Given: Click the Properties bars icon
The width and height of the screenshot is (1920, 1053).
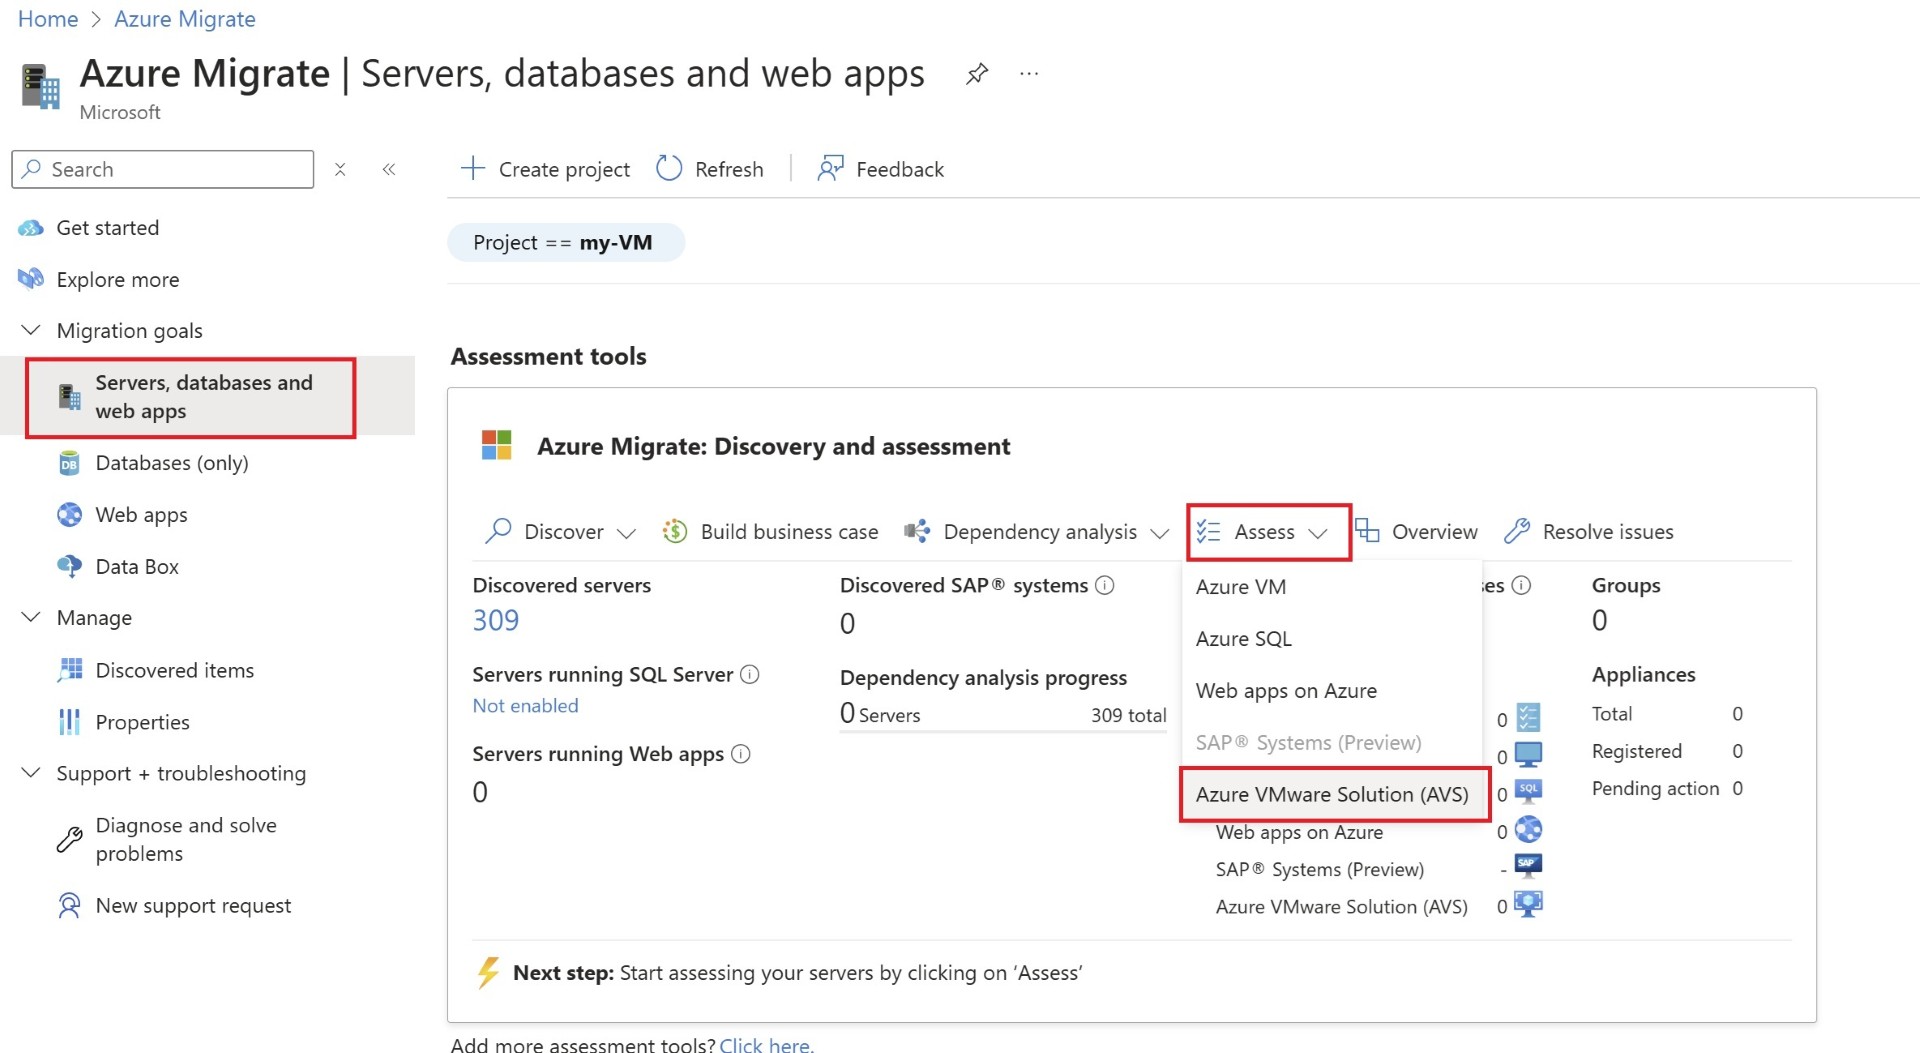Looking at the screenshot, I should point(69,722).
